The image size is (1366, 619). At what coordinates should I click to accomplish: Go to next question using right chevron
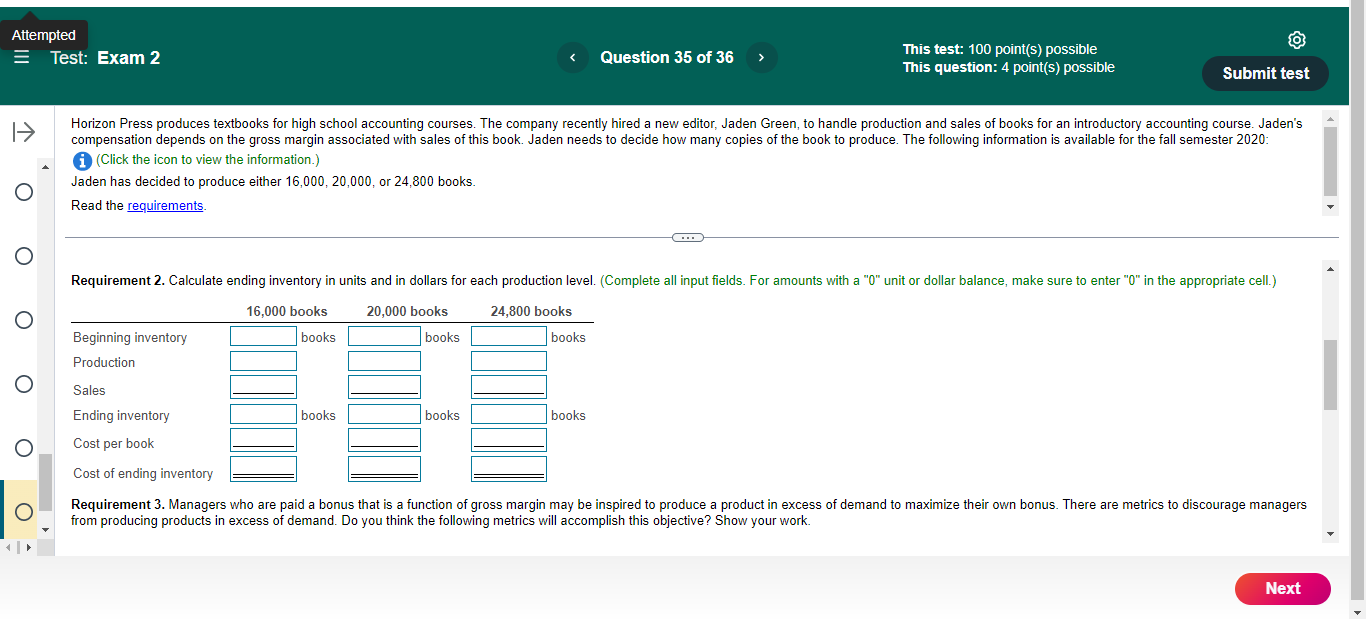tap(761, 57)
